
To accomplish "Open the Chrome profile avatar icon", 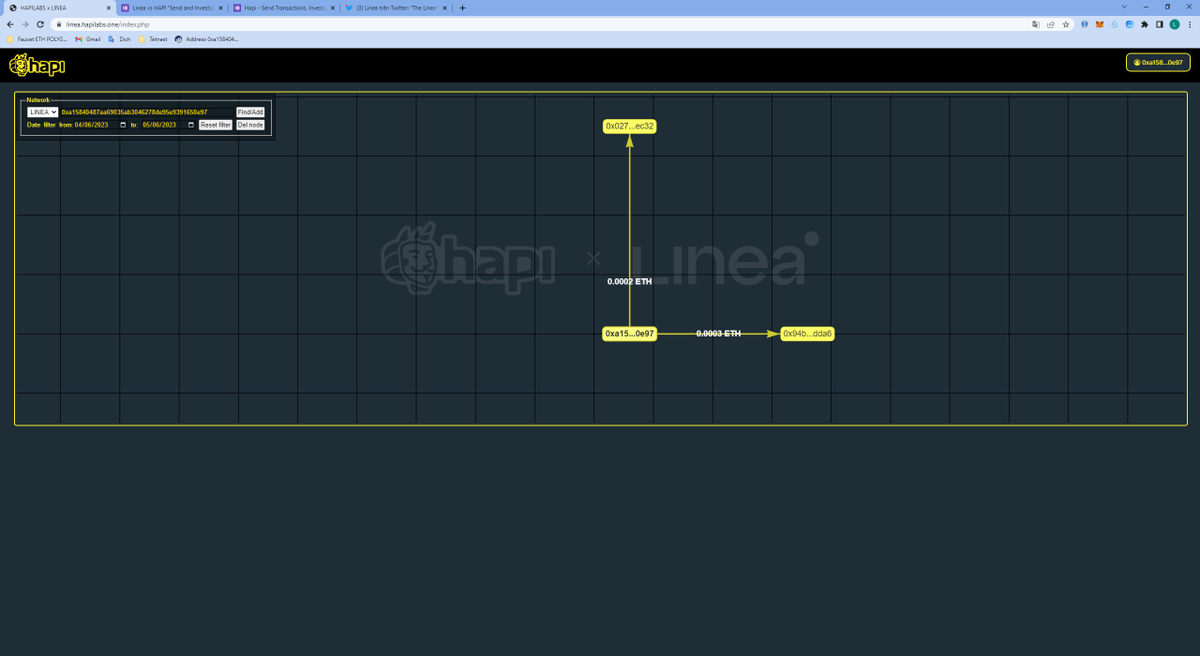I will coord(1175,24).
